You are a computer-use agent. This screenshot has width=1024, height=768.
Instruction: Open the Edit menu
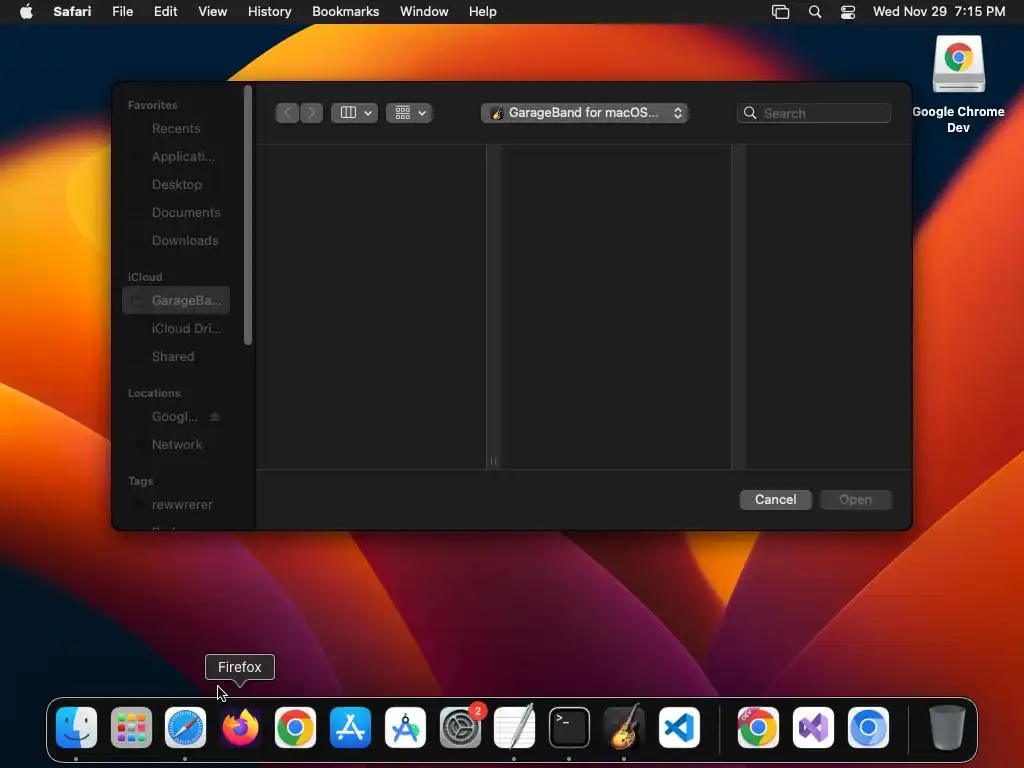click(166, 12)
